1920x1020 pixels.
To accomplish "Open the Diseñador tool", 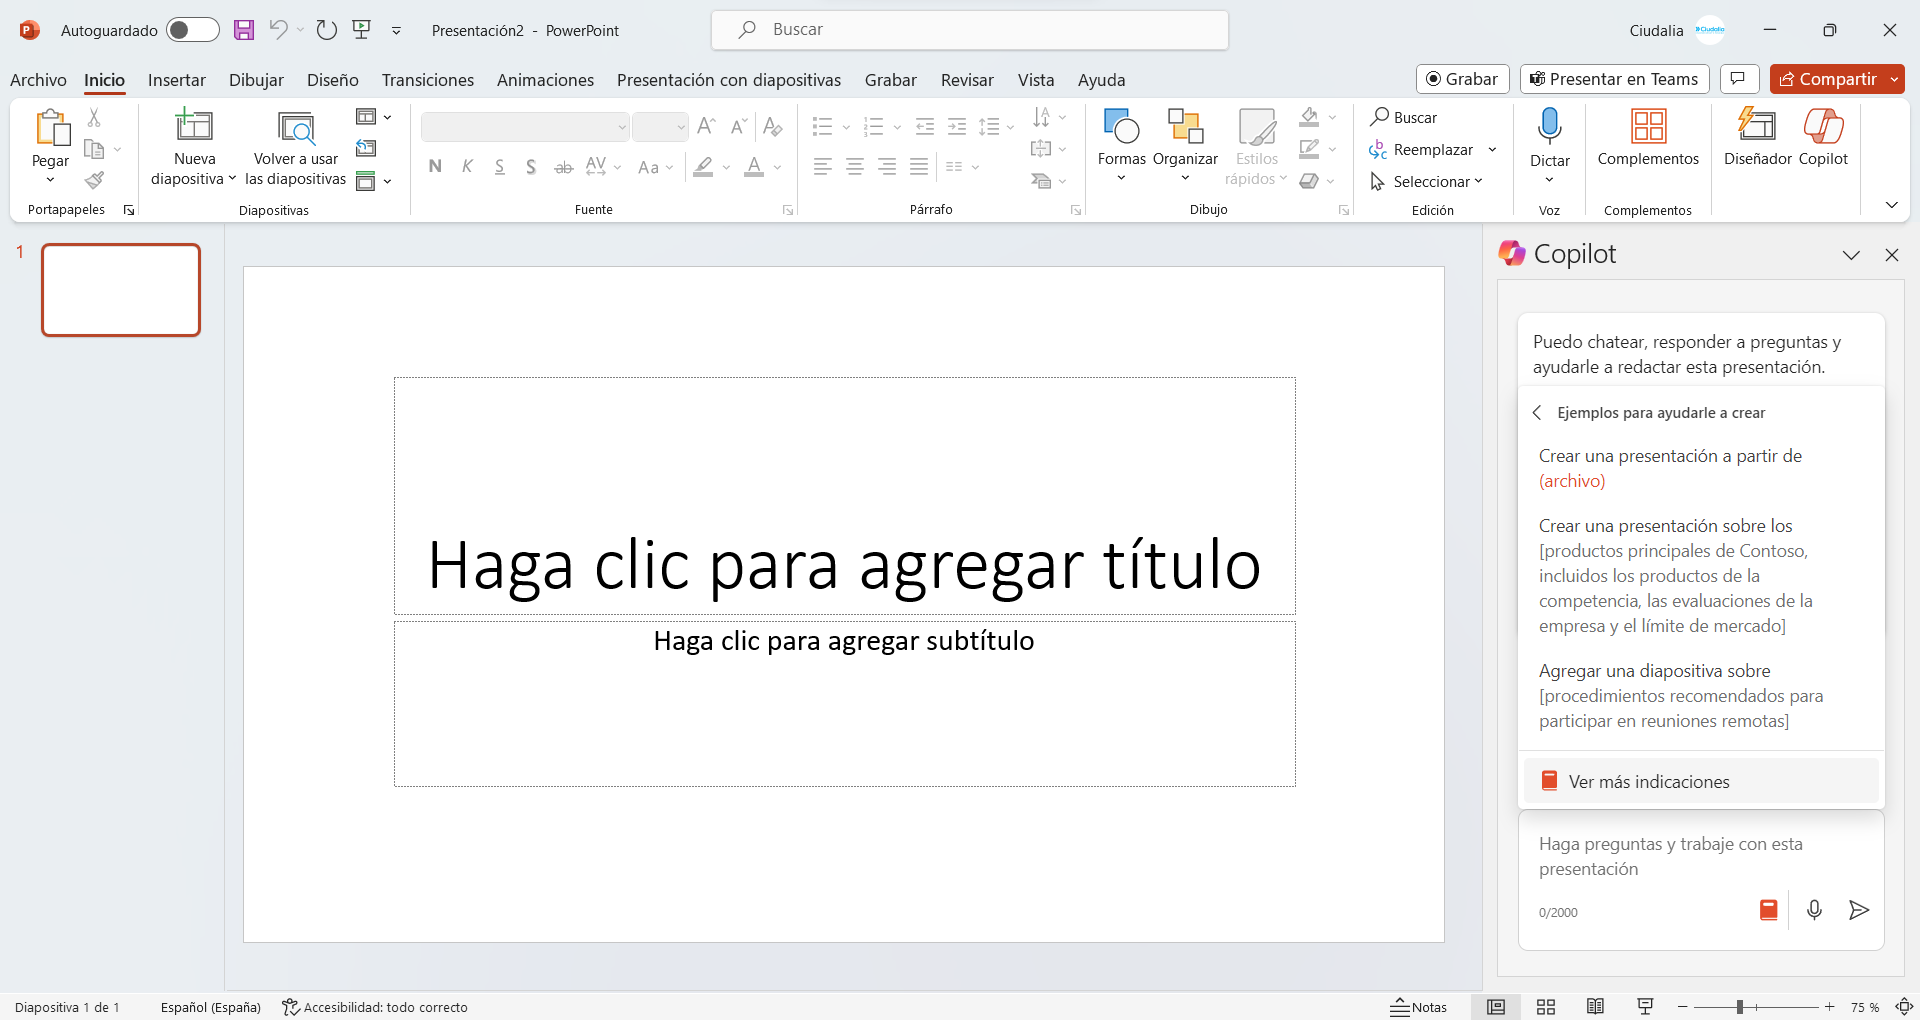I will [1757, 137].
